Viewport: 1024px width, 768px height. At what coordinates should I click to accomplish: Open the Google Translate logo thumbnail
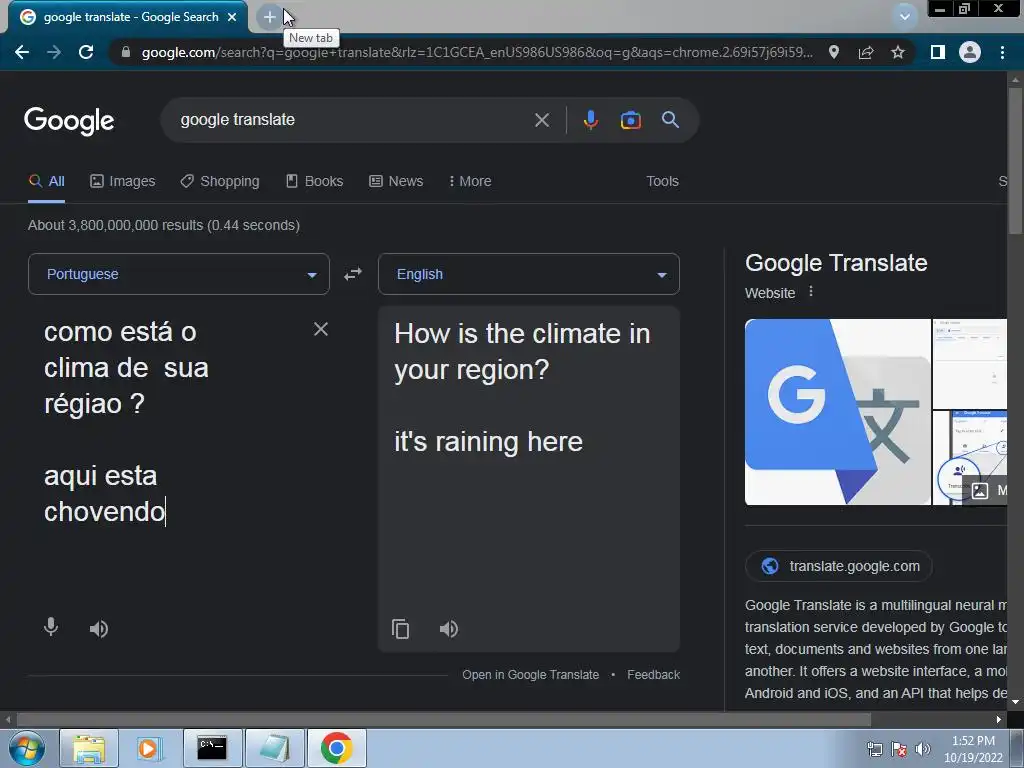[837, 412]
